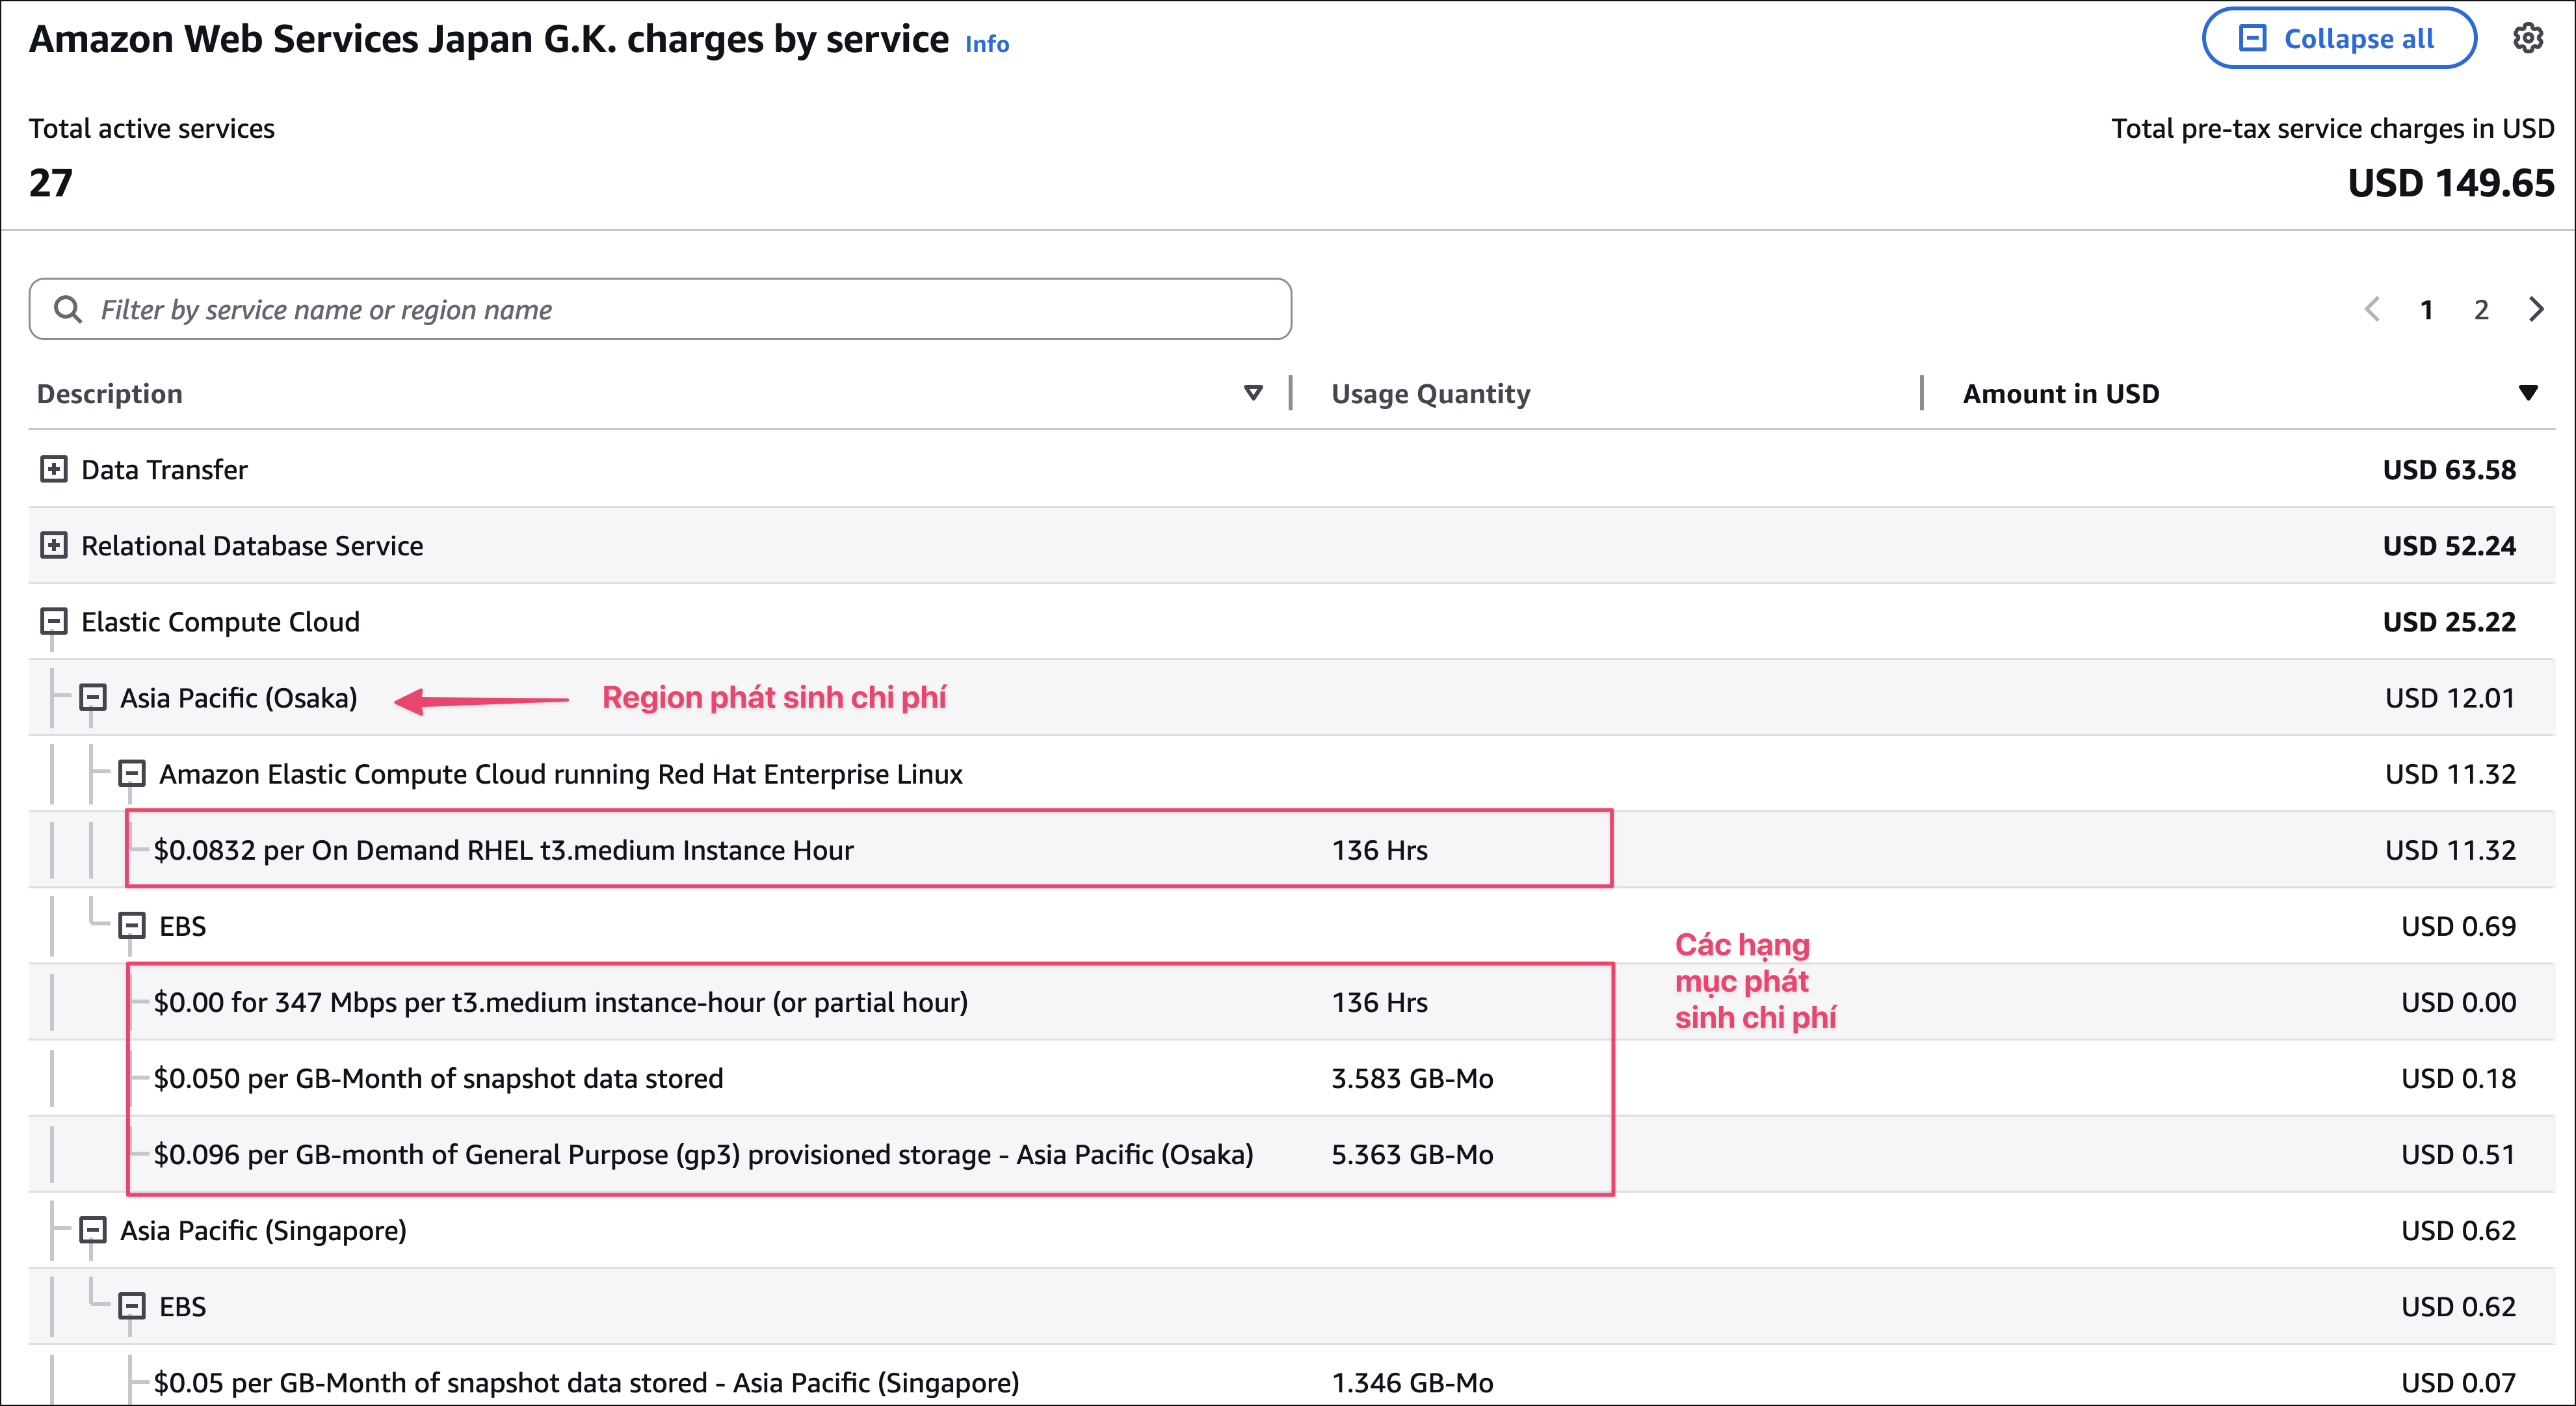Click the search magnifier icon in filter

[67, 309]
